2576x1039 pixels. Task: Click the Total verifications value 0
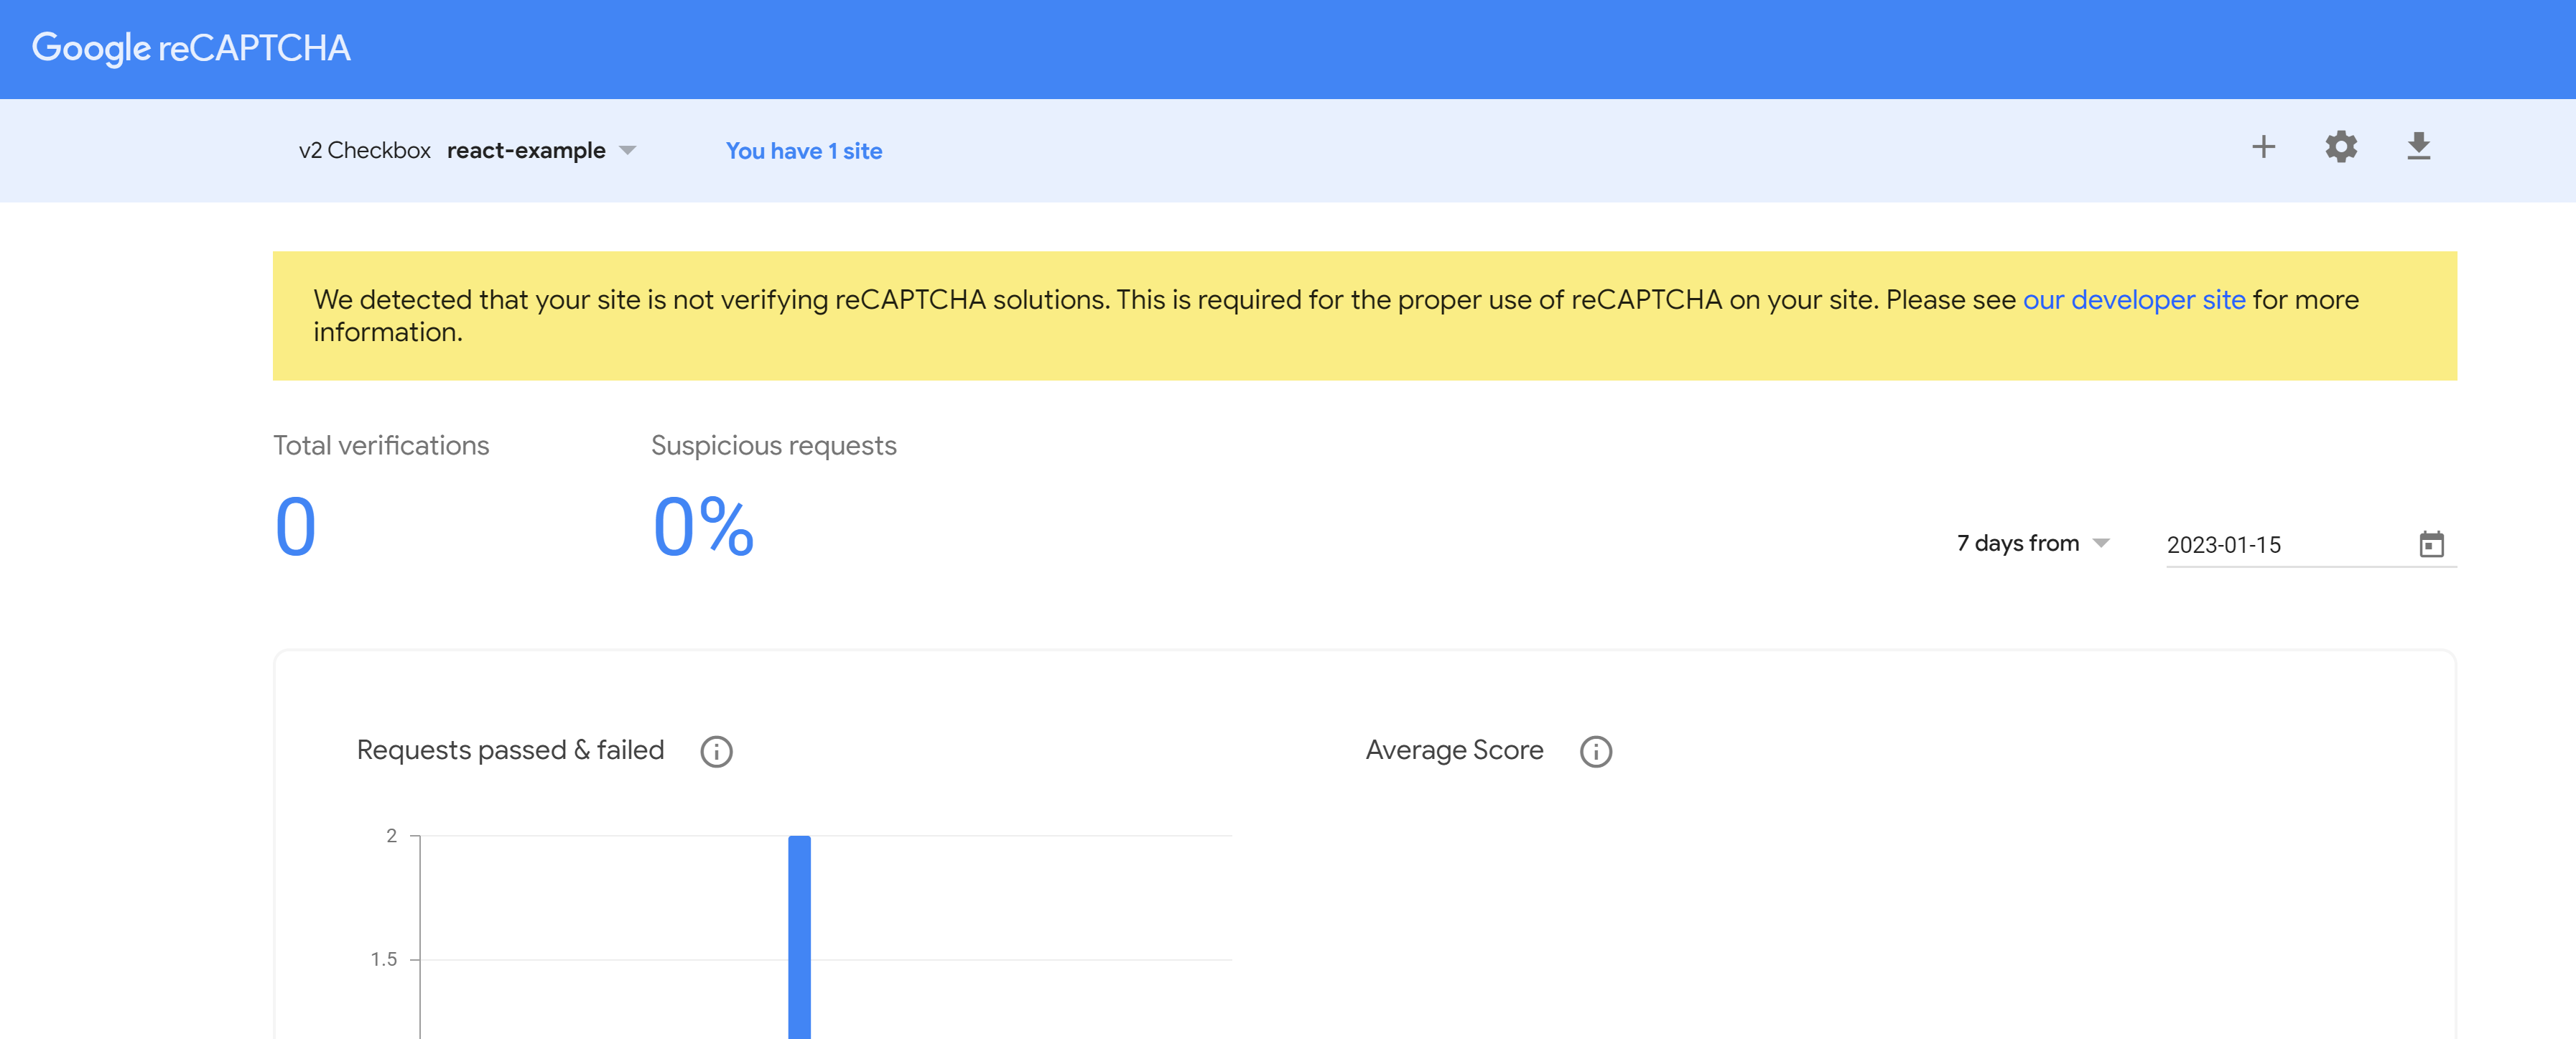295,526
